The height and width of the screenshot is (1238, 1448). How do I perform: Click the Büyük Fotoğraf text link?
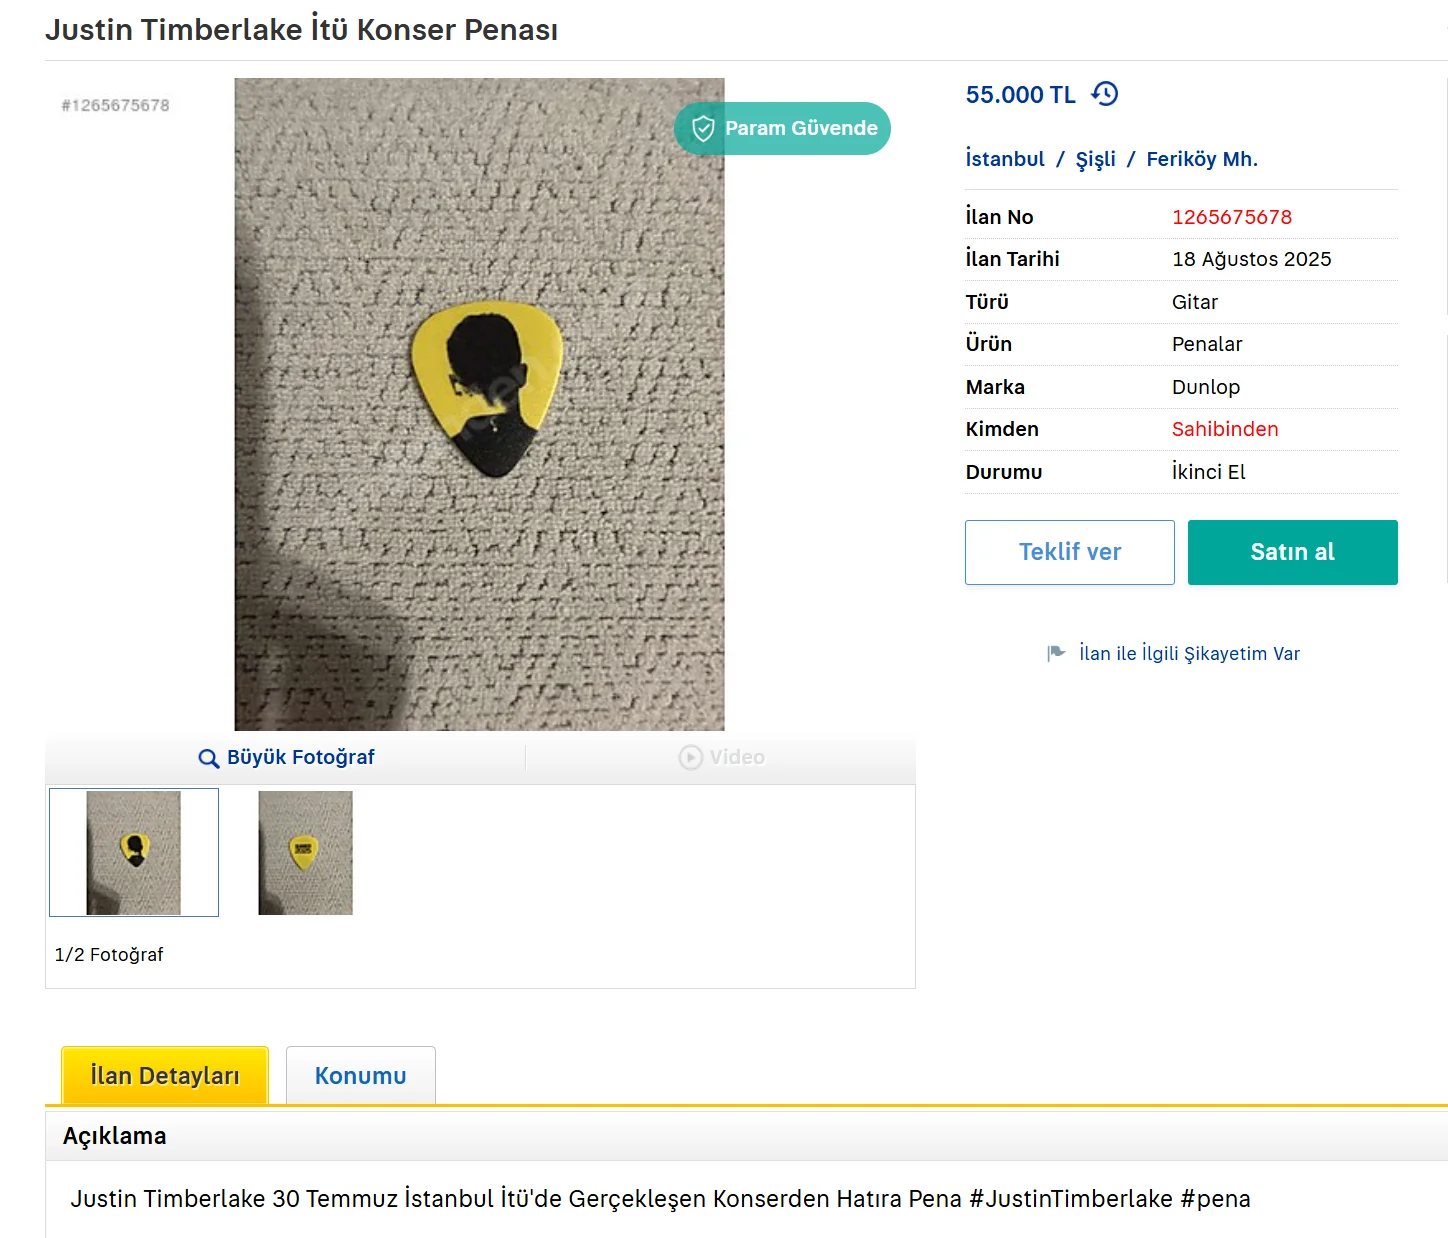(300, 758)
